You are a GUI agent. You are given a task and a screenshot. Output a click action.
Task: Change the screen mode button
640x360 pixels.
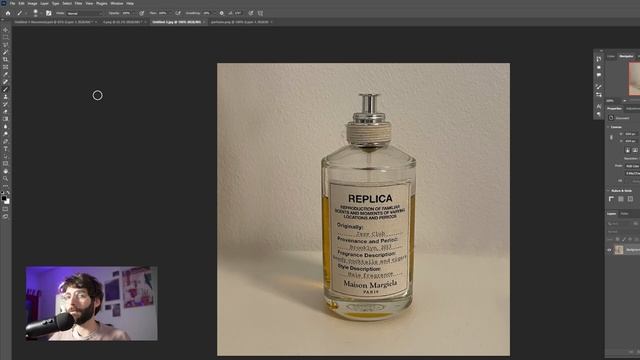(5, 216)
